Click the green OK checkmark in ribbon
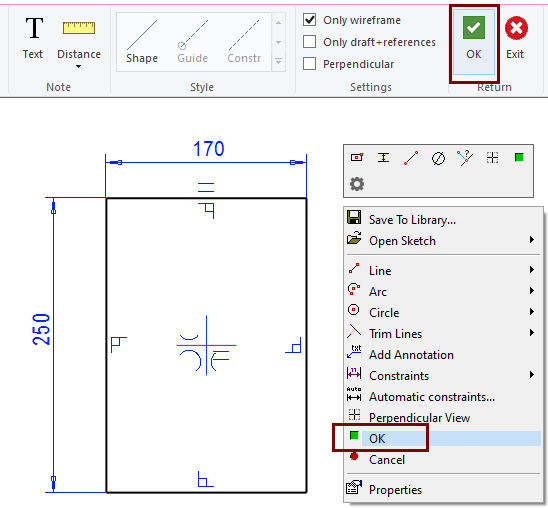The width and height of the screenshot is (548, 508). pyautogui.click(x=474, y=28)
